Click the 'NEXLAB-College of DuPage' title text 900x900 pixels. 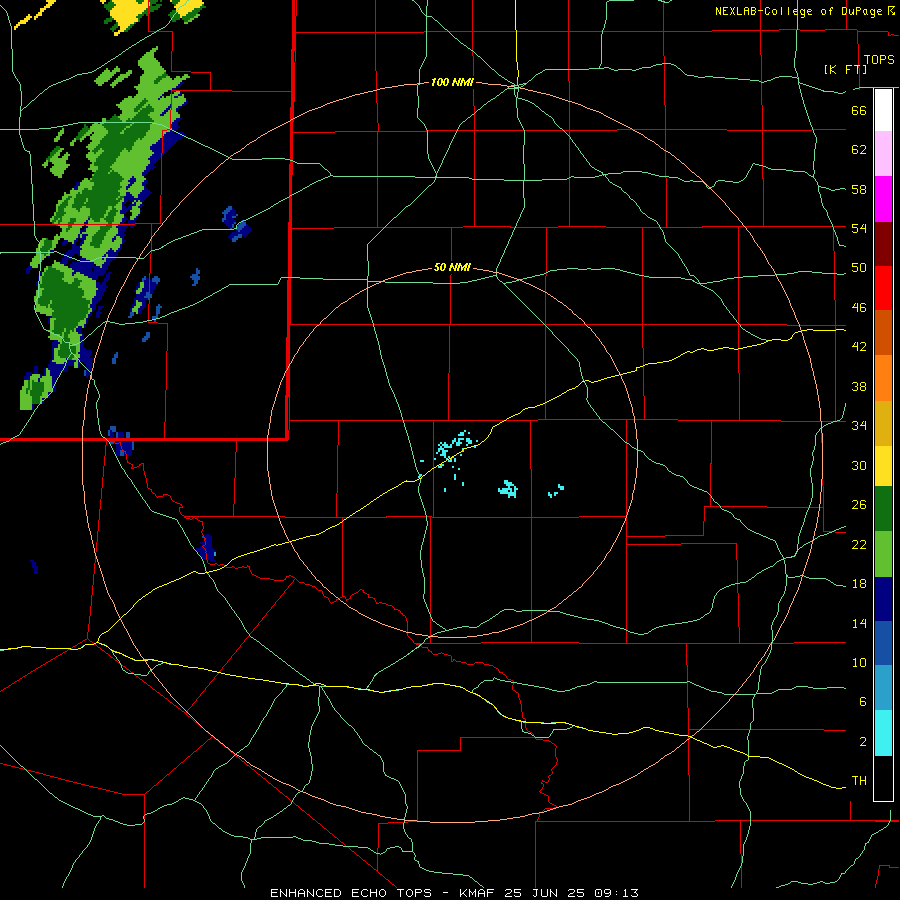(x=798, y=11)
